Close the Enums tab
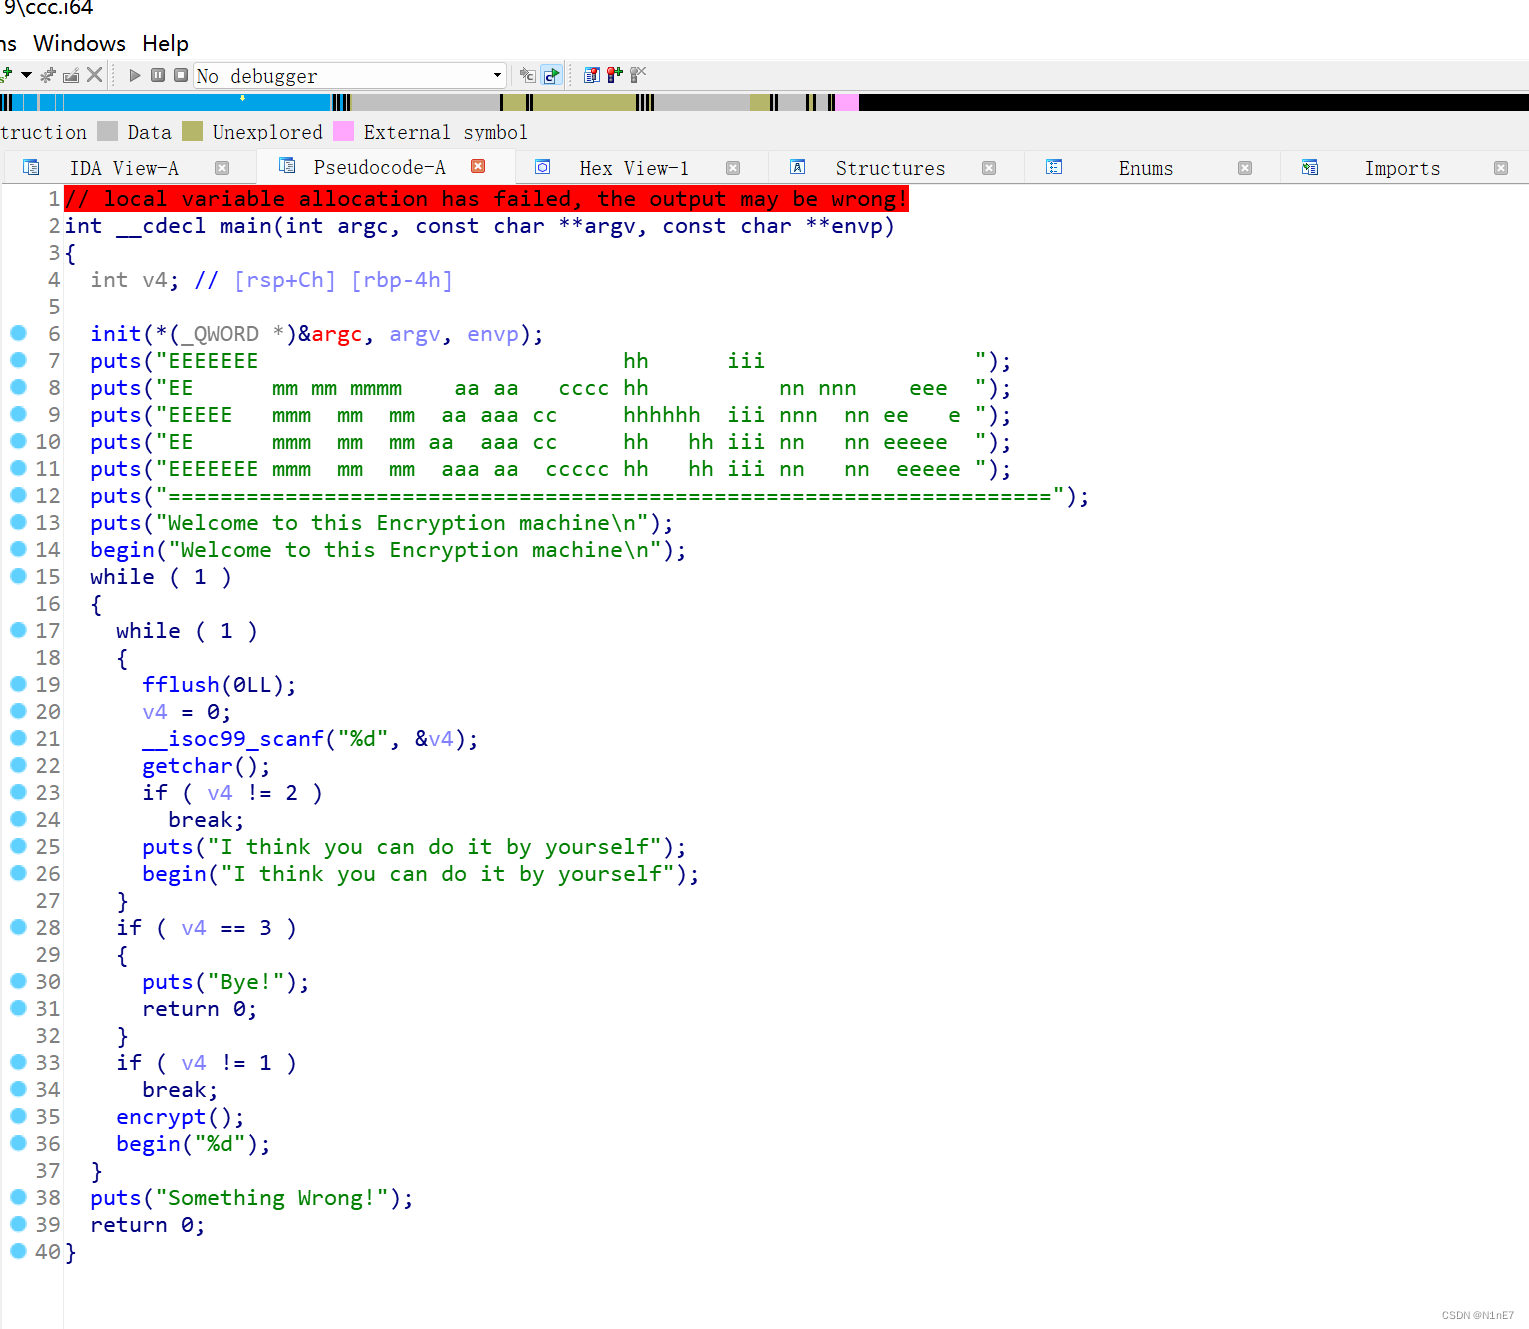The height and width of the screenshot is (1329, 1529). coord(1245,168)
